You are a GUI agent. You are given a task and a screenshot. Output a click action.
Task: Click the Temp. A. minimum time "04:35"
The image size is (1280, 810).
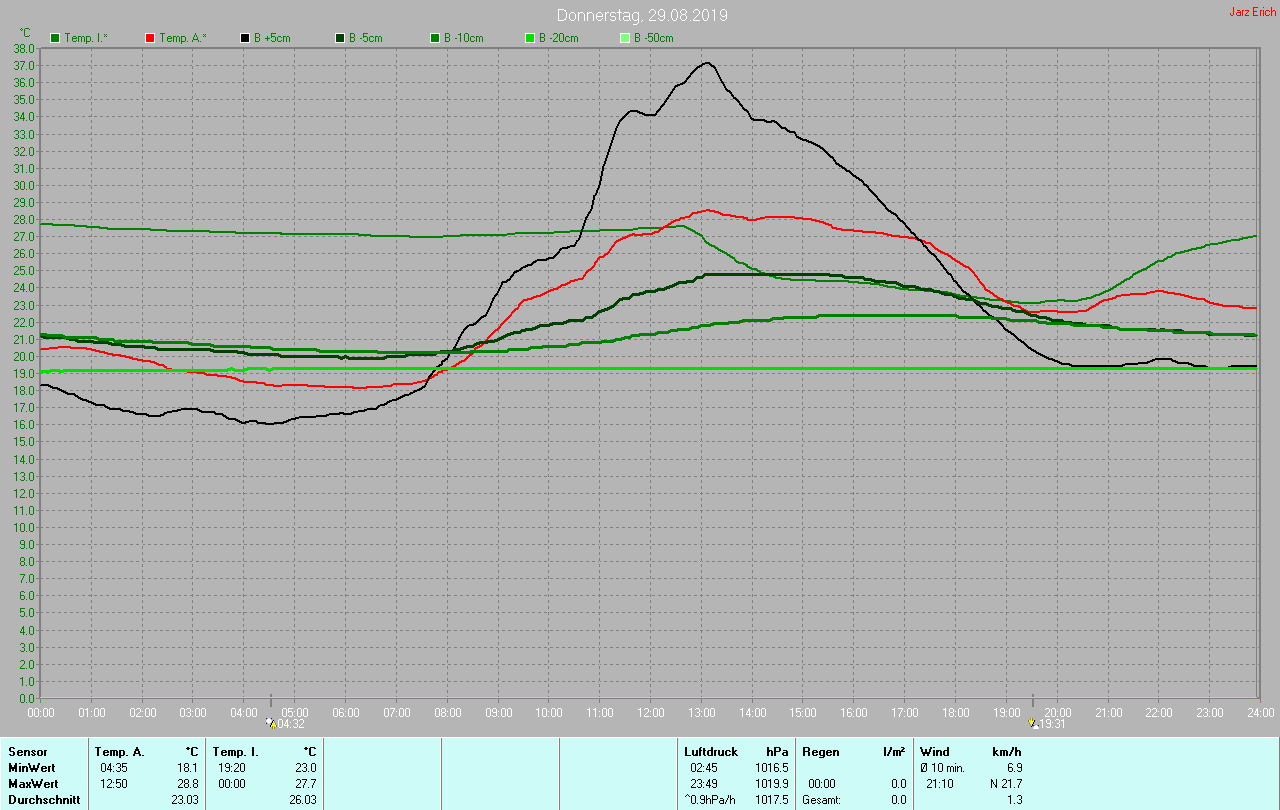tap(114, 768)
